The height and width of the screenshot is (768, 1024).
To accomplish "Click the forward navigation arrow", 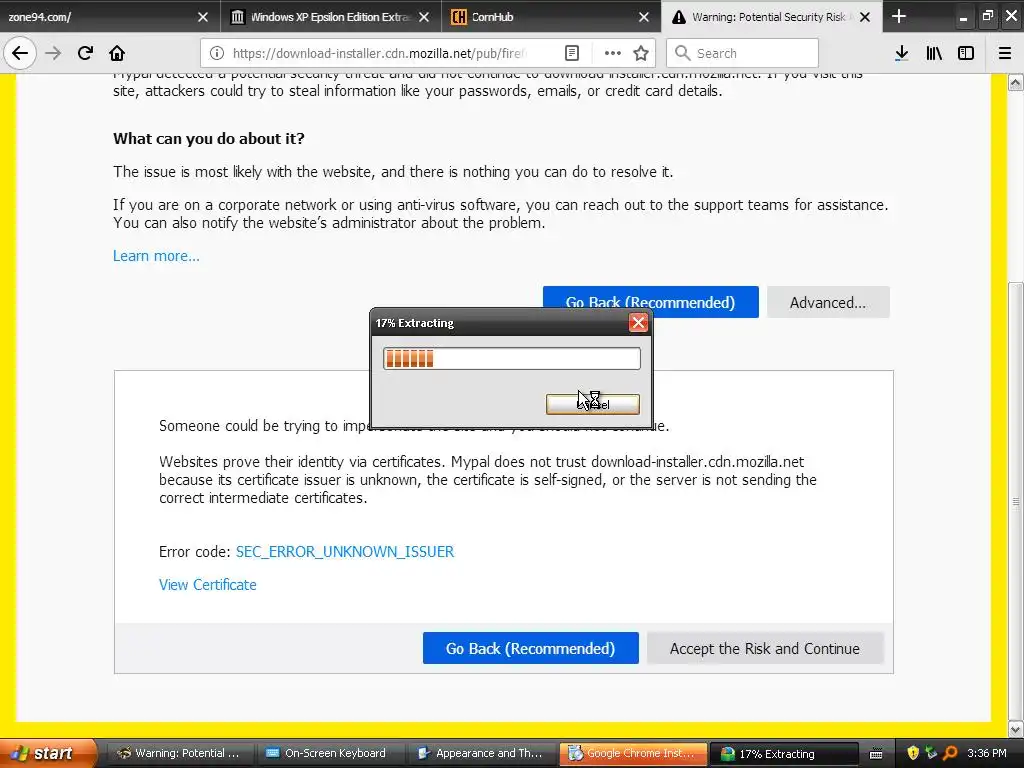I will tap(53, 53).
